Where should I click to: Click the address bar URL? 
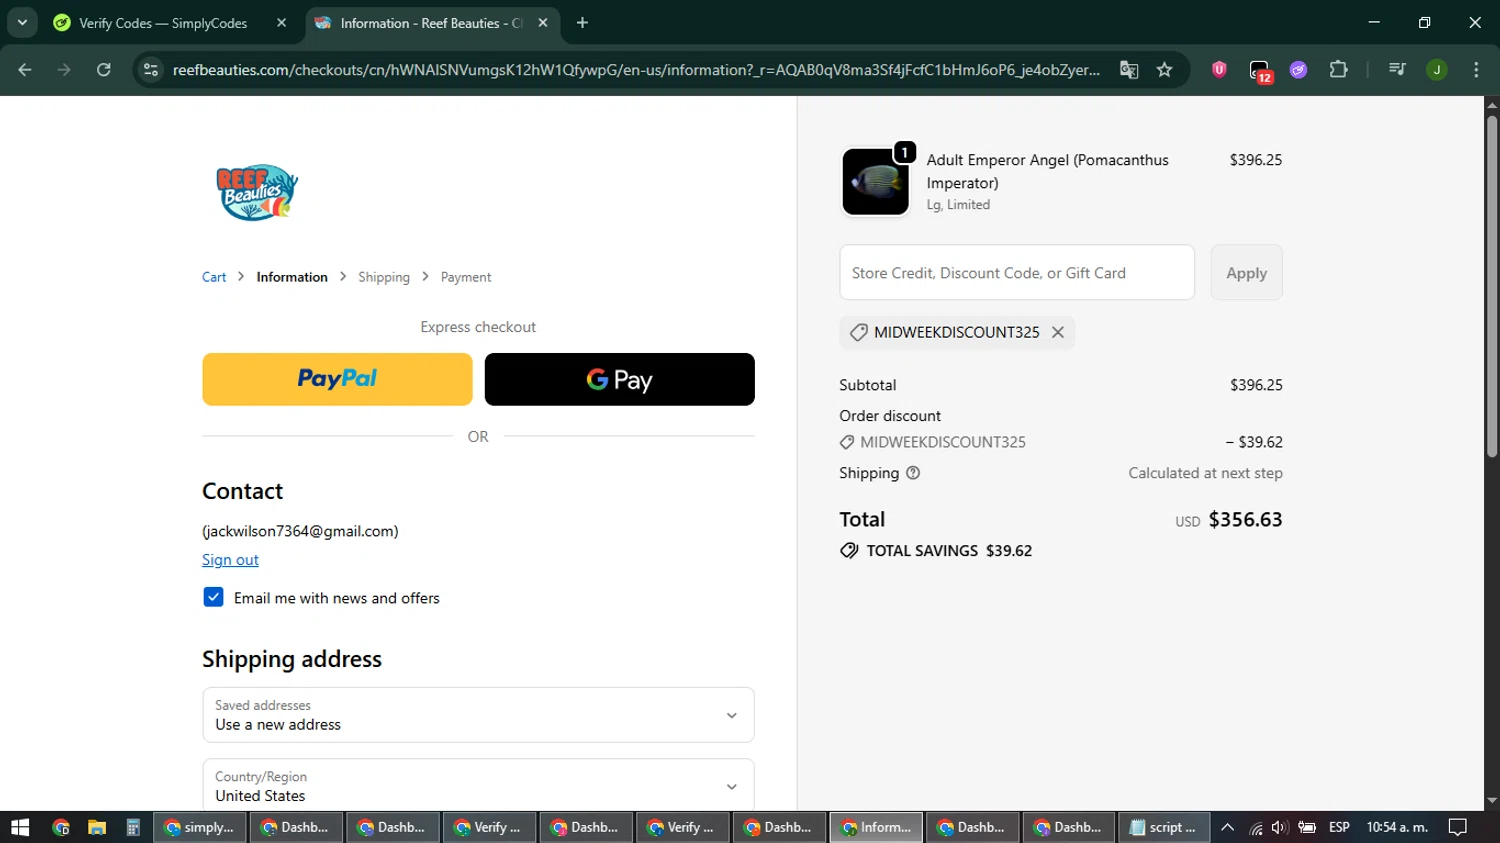[x=636, y=70]
